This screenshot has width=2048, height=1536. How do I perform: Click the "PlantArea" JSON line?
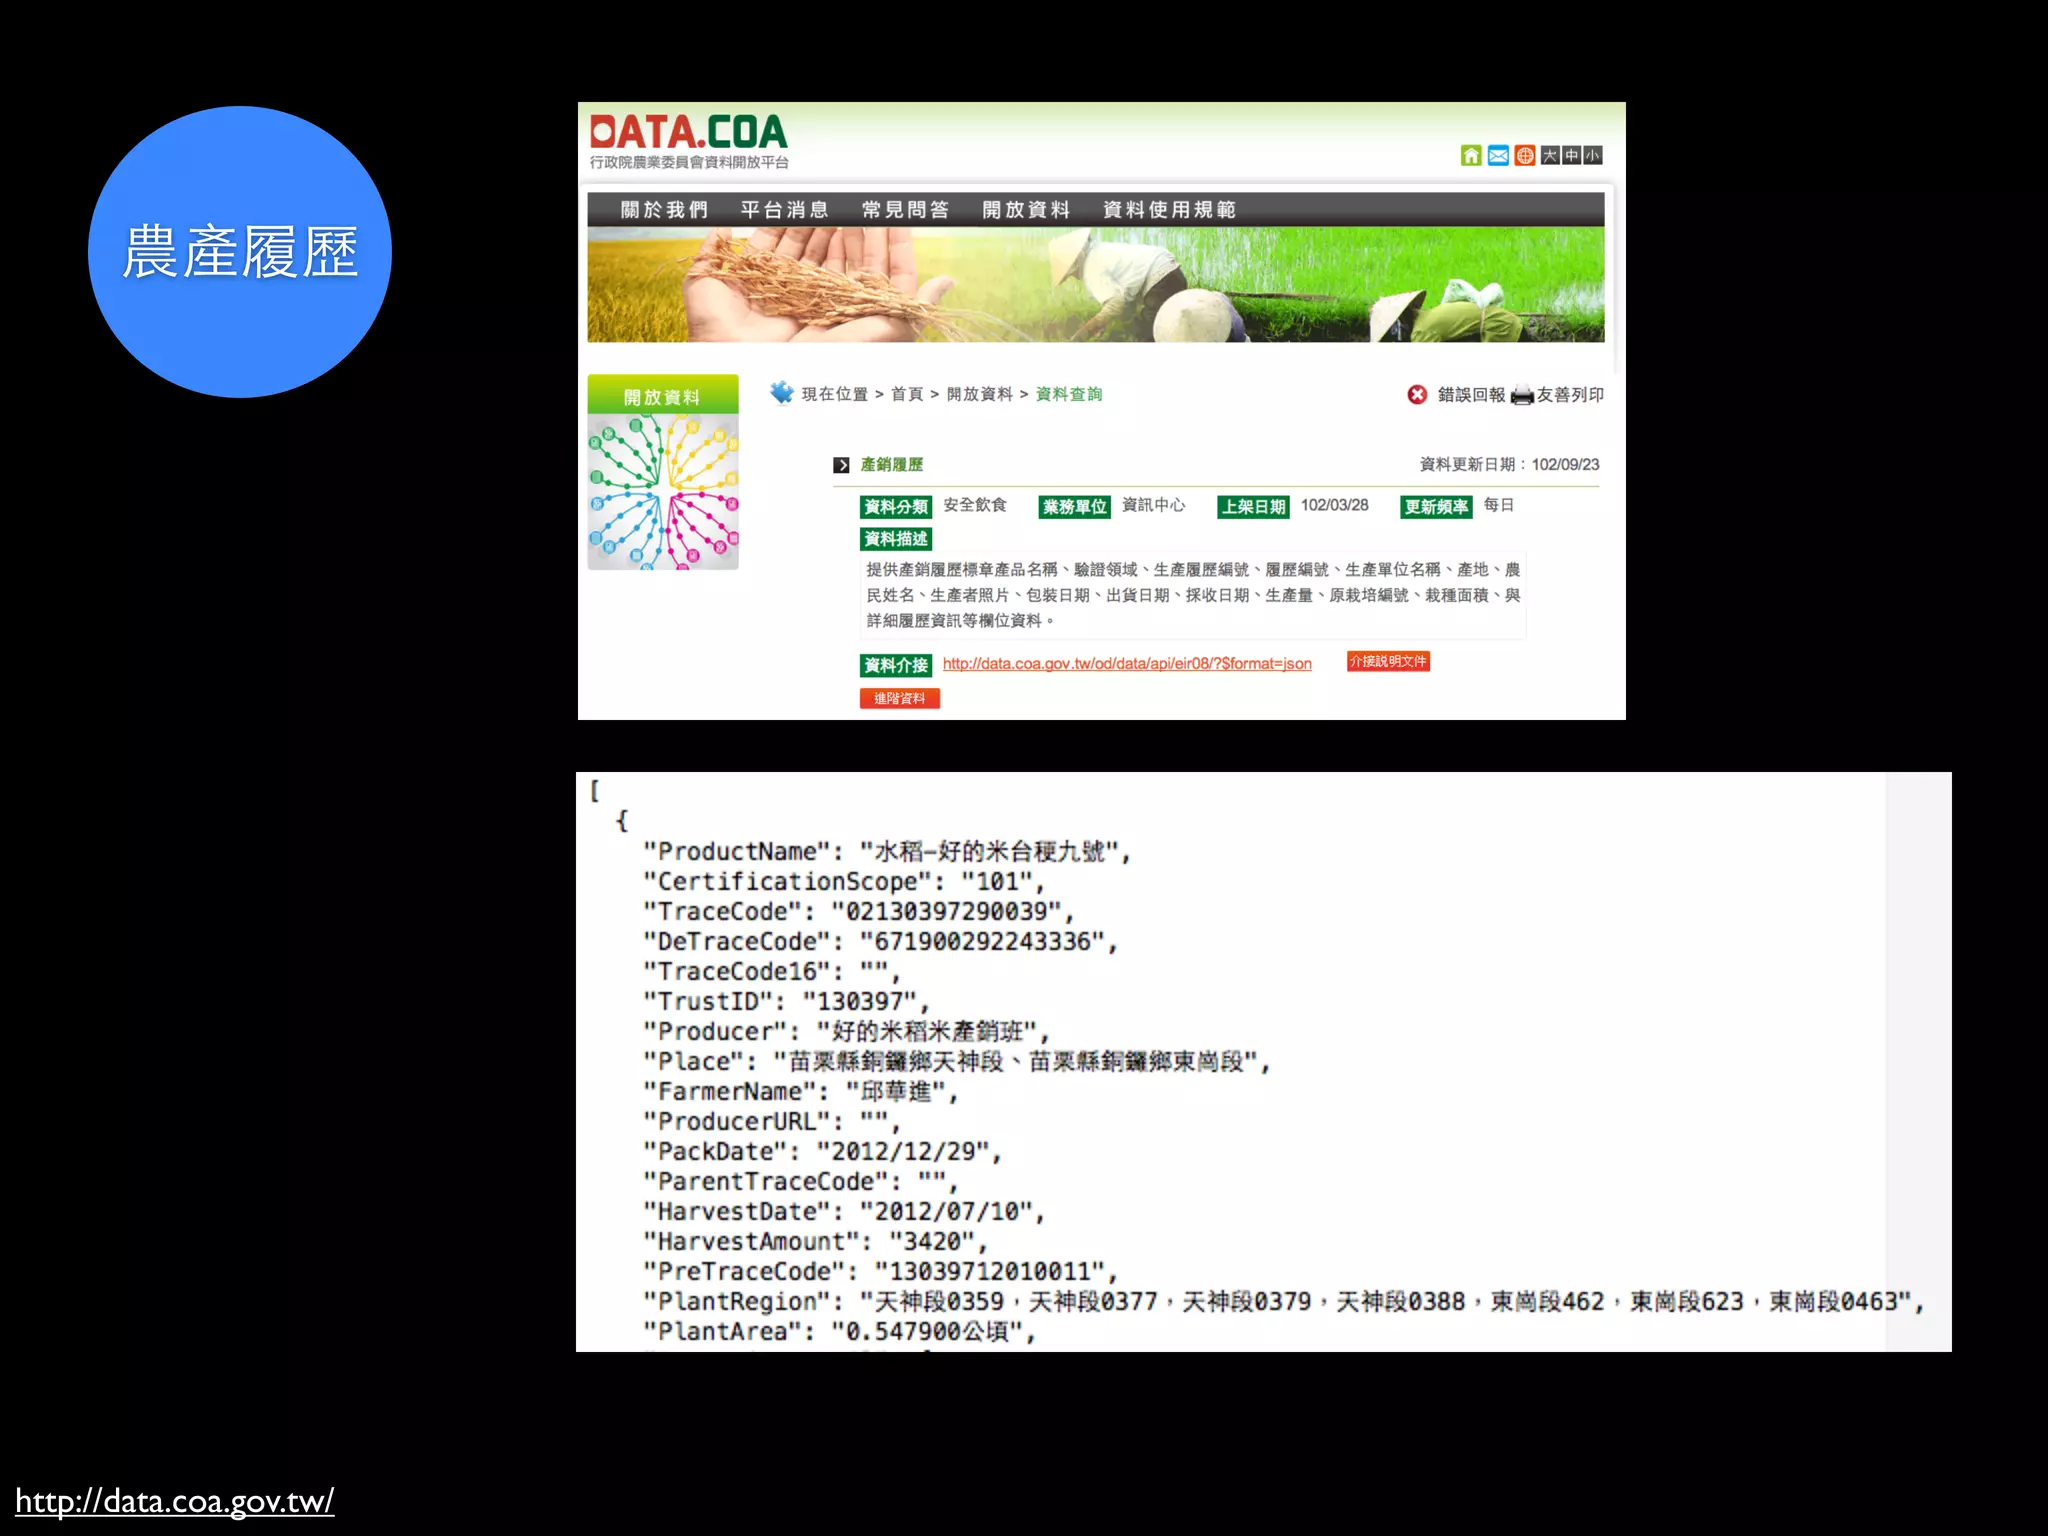[x=840, y=1332]
